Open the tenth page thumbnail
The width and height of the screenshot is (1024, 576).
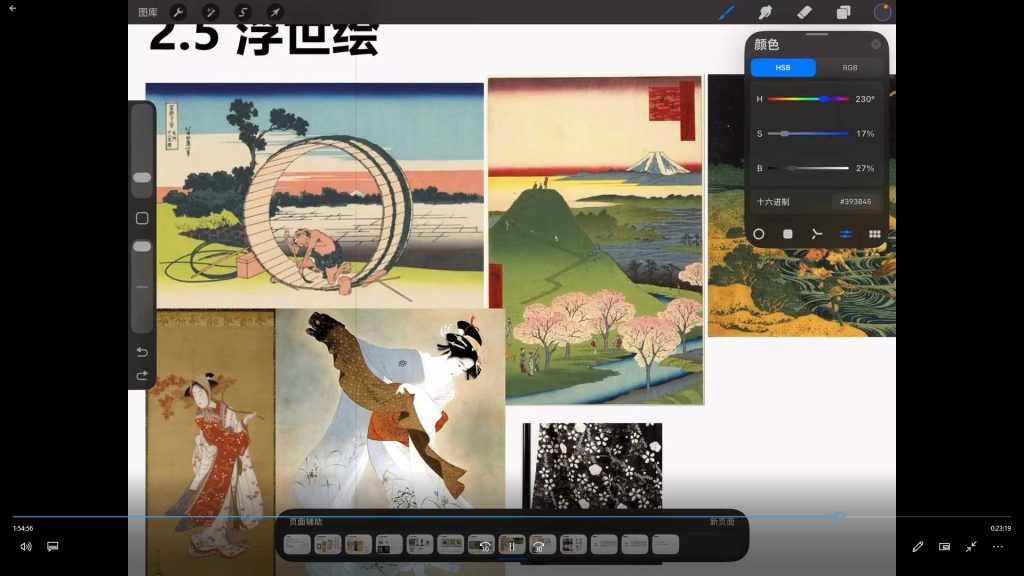click(573, 544)
